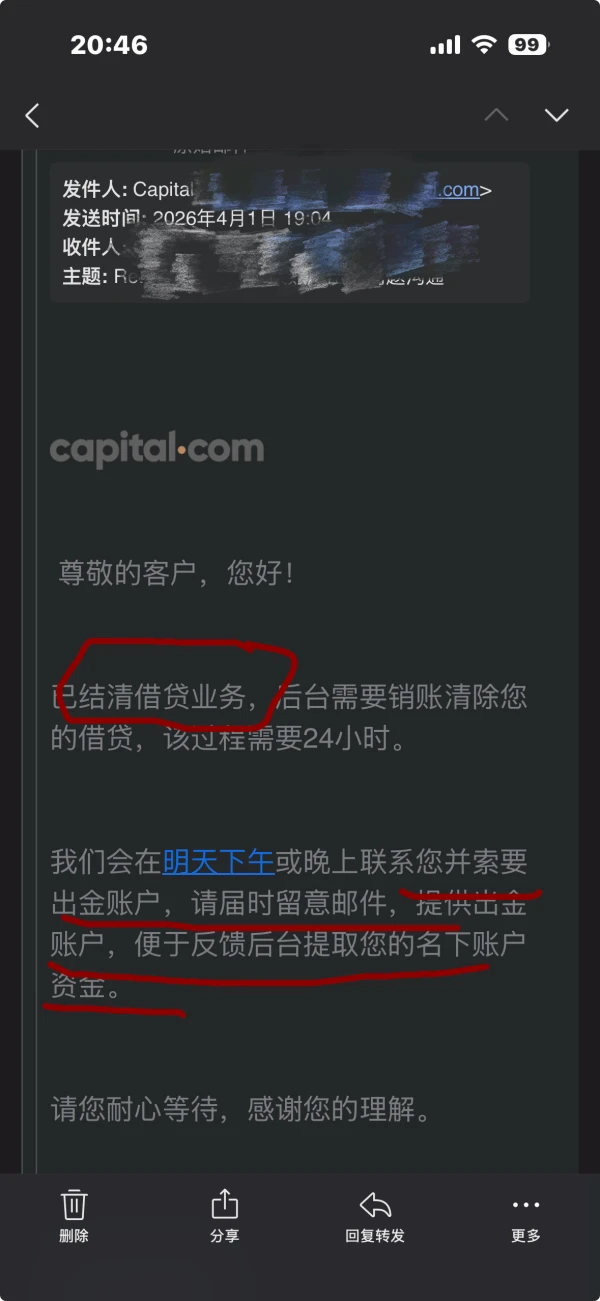Tap the Wi-Fi status icon

tap(485, 45)
